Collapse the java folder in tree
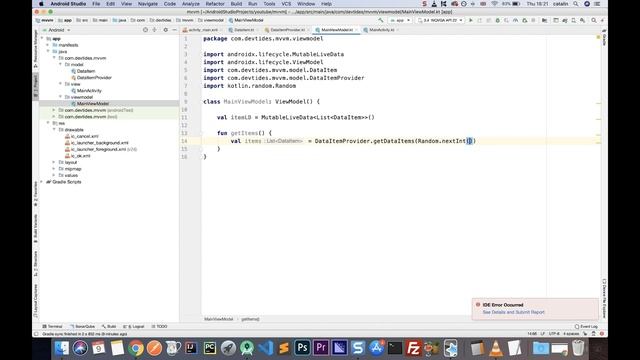The width and height of the screenshot is (640, 360). point(48,51)
